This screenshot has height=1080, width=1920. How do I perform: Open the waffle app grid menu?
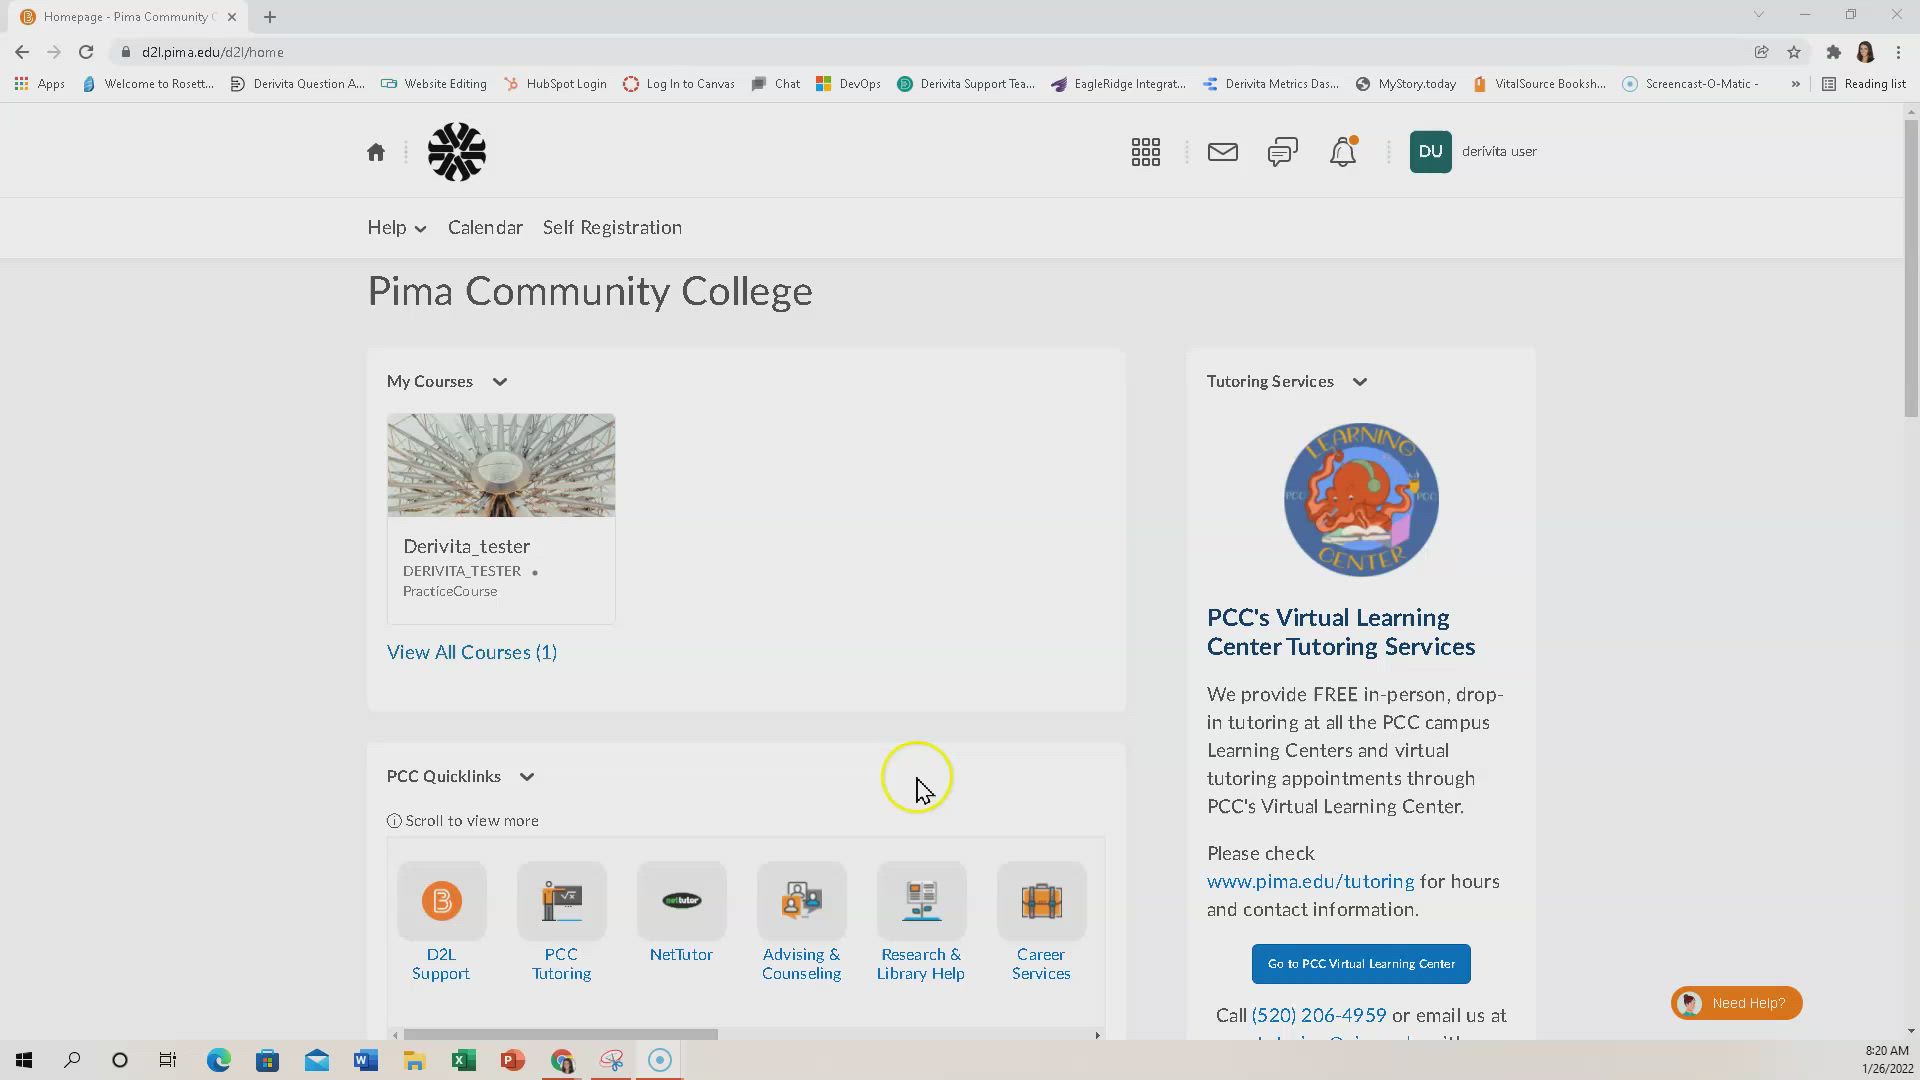[x=1145, y=151]
